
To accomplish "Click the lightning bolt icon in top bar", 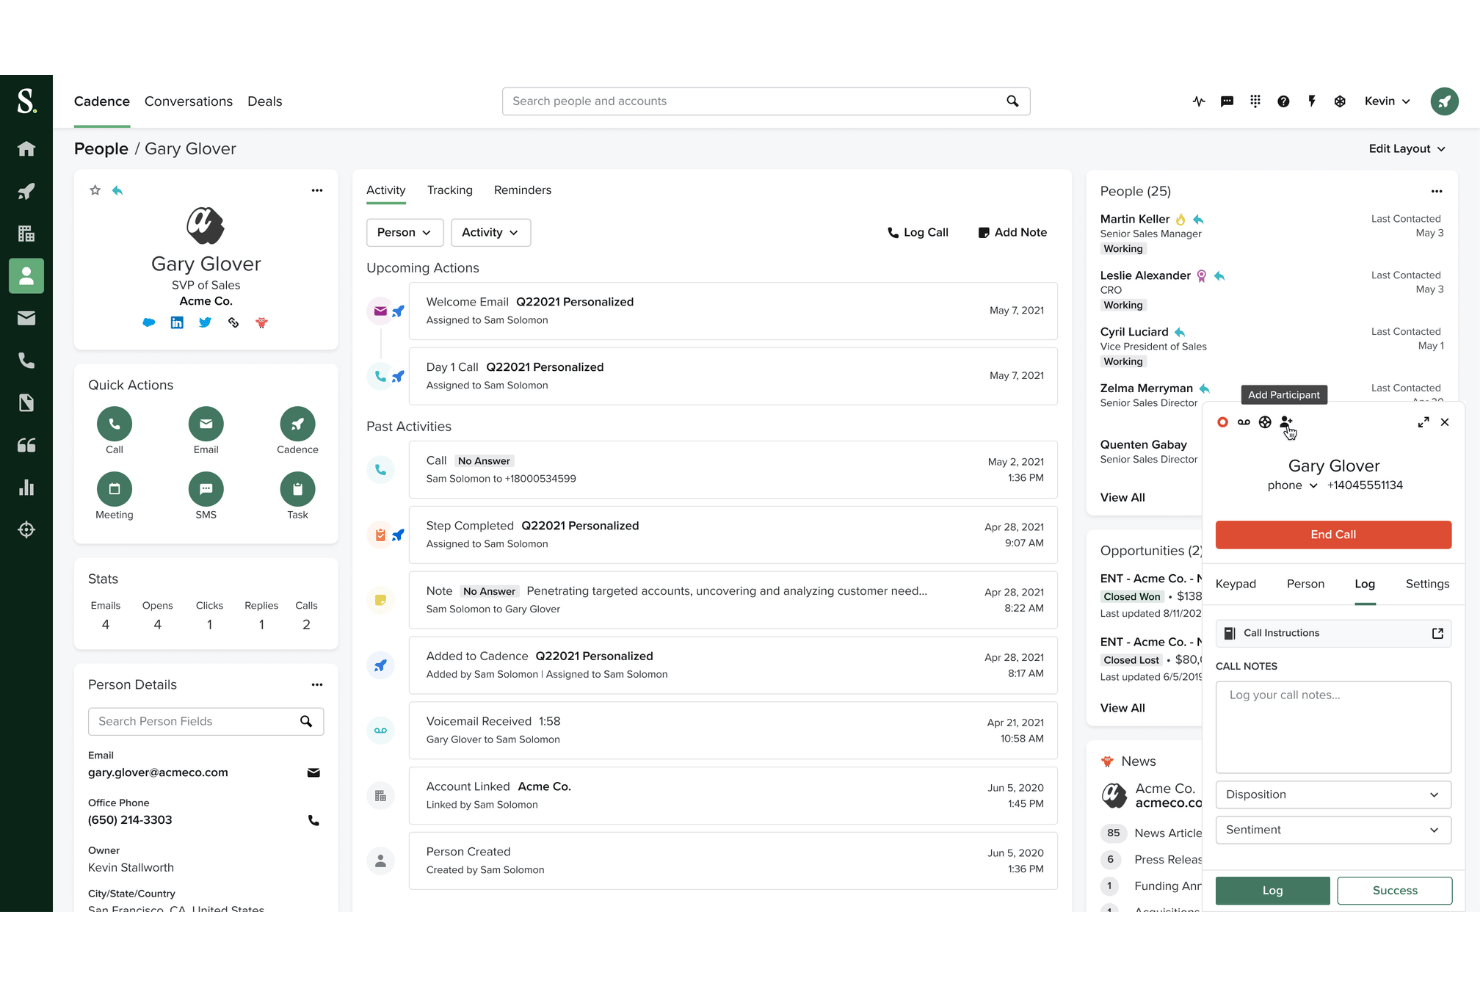I will click(1311, 101).
